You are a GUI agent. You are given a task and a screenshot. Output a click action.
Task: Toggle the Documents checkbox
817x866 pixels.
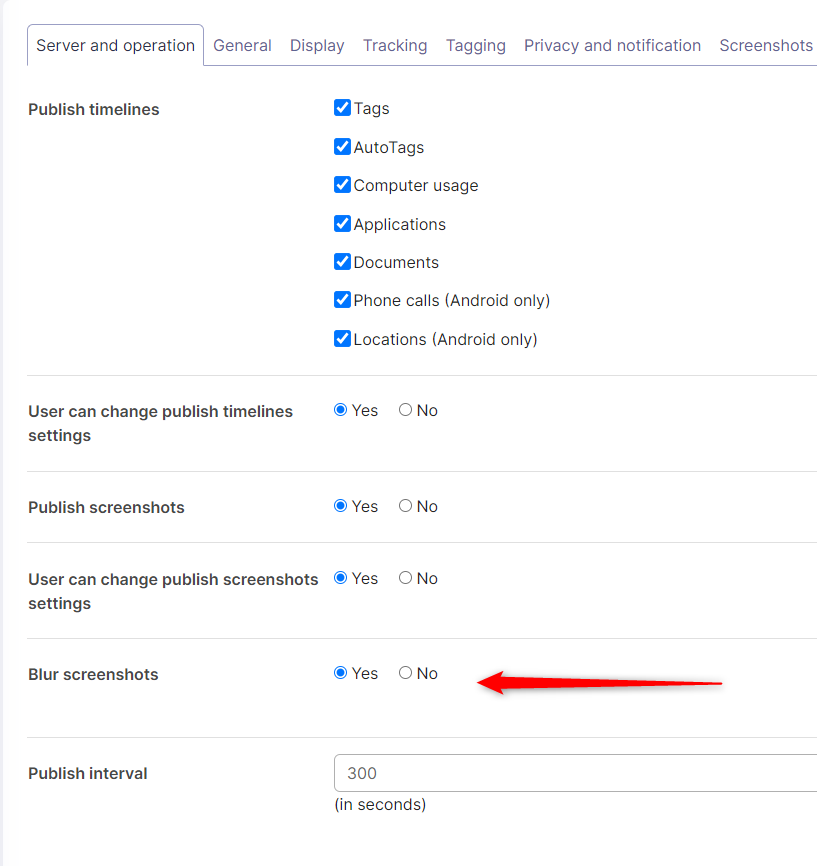pos(342,262)
